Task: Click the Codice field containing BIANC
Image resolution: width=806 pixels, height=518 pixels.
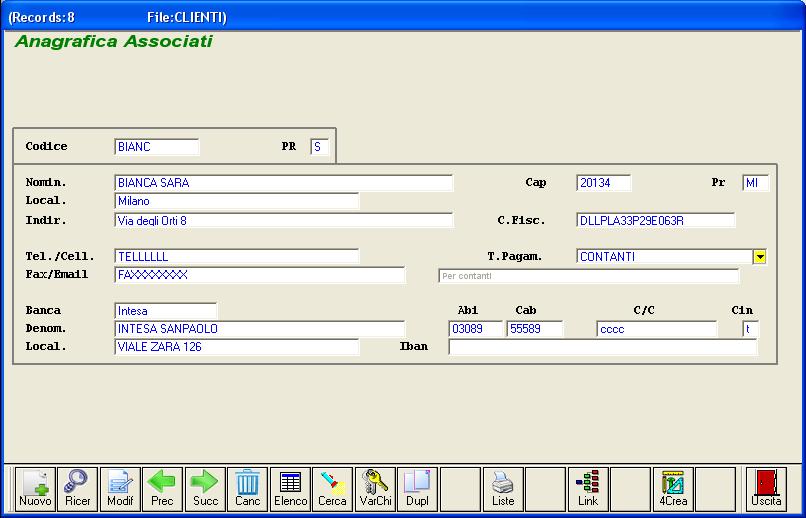Action: 157,146
